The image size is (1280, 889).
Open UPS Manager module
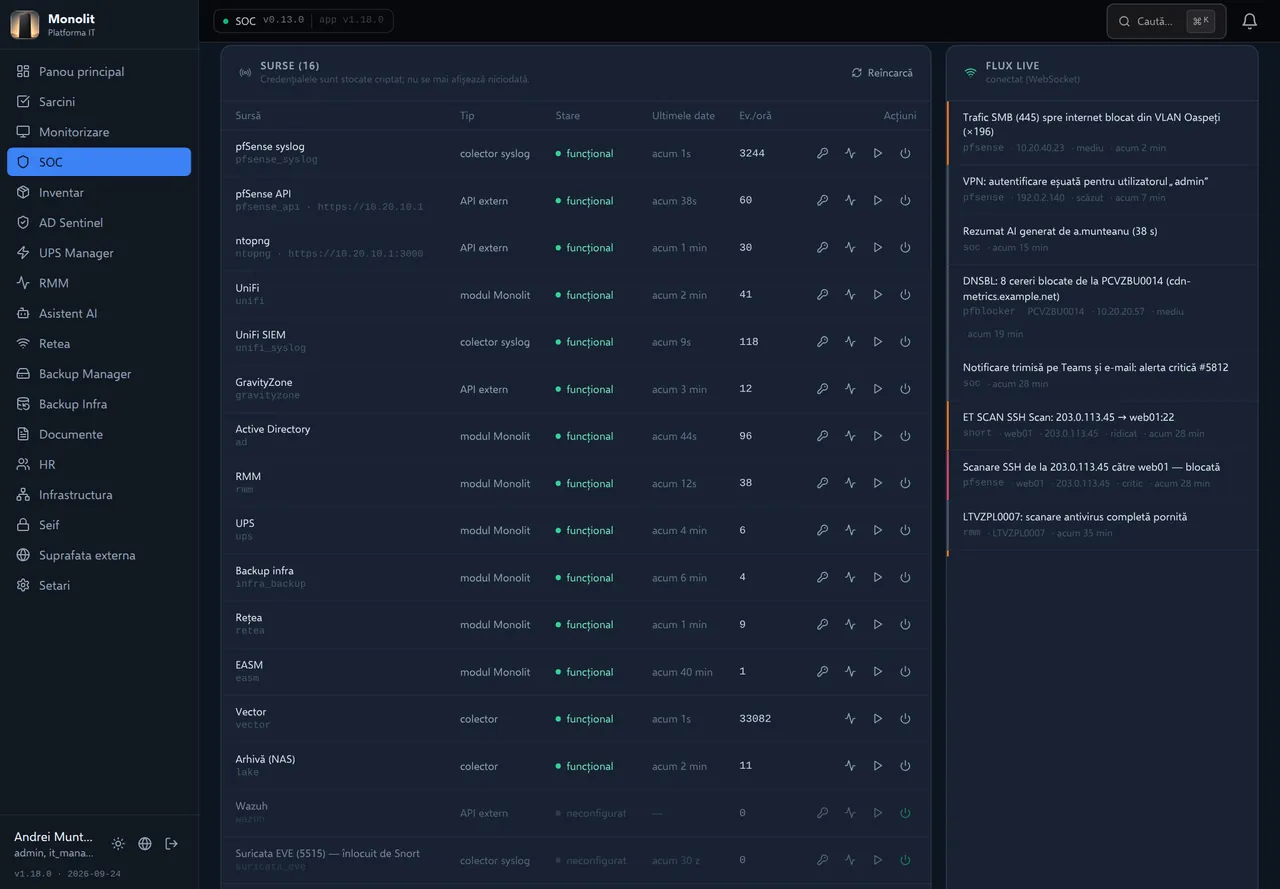pyautogui.click(x=99, y=253)
